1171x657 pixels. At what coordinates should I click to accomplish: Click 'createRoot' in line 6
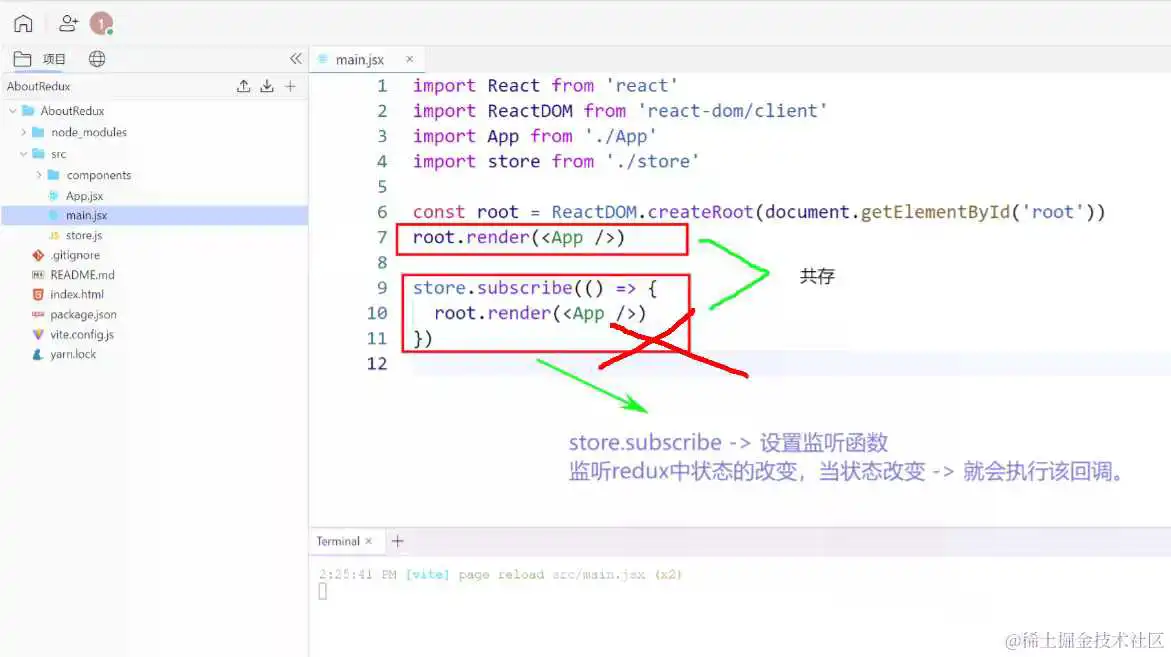pos(700,212)
